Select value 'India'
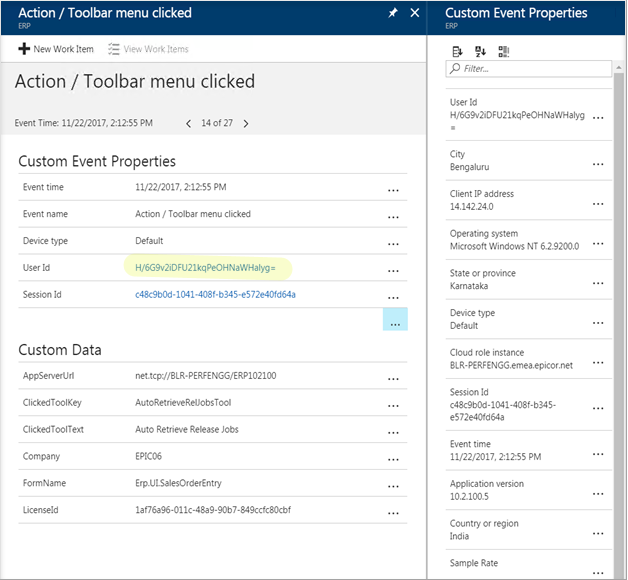This screenshot has width=628, height=580. (x=459, y=536)
